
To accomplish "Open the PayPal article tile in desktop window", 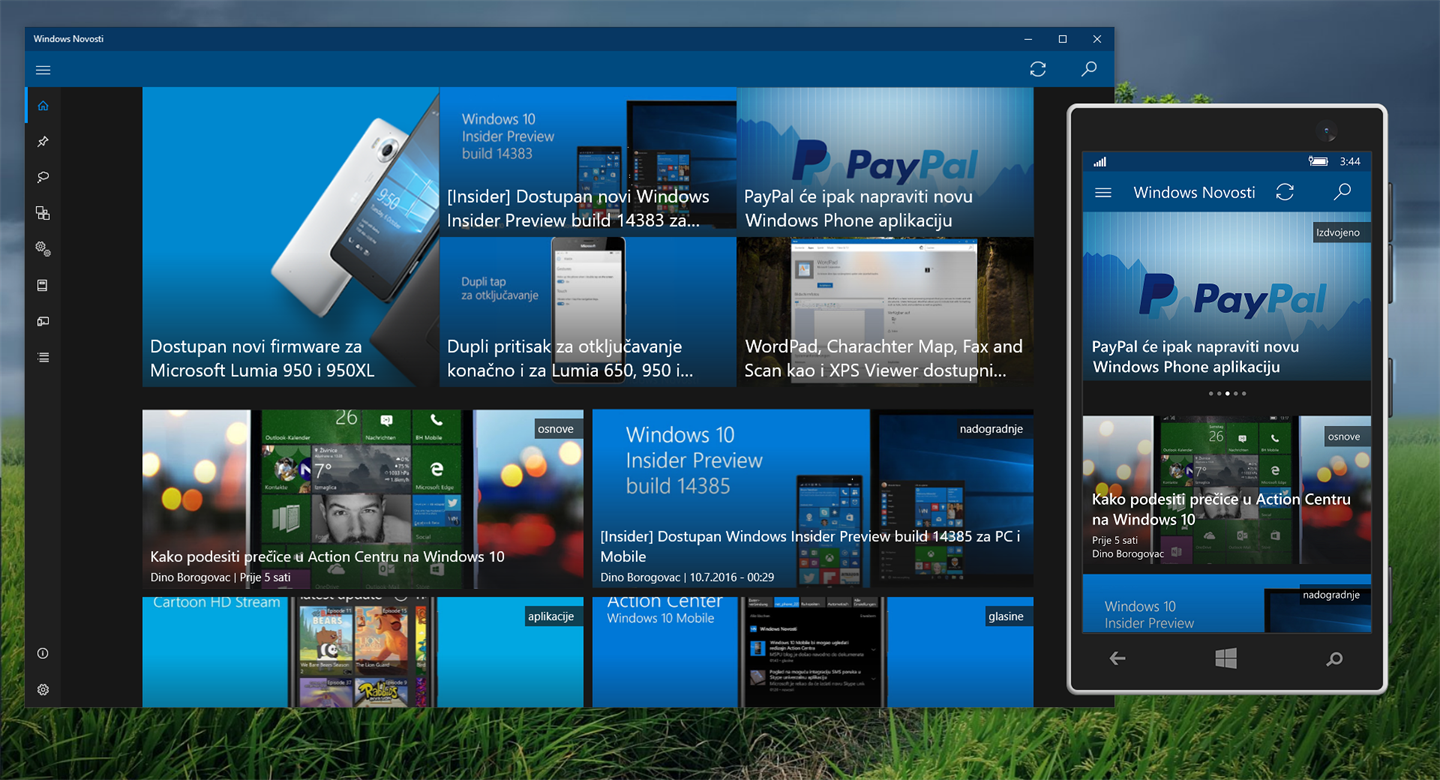I will coord(885,161).
